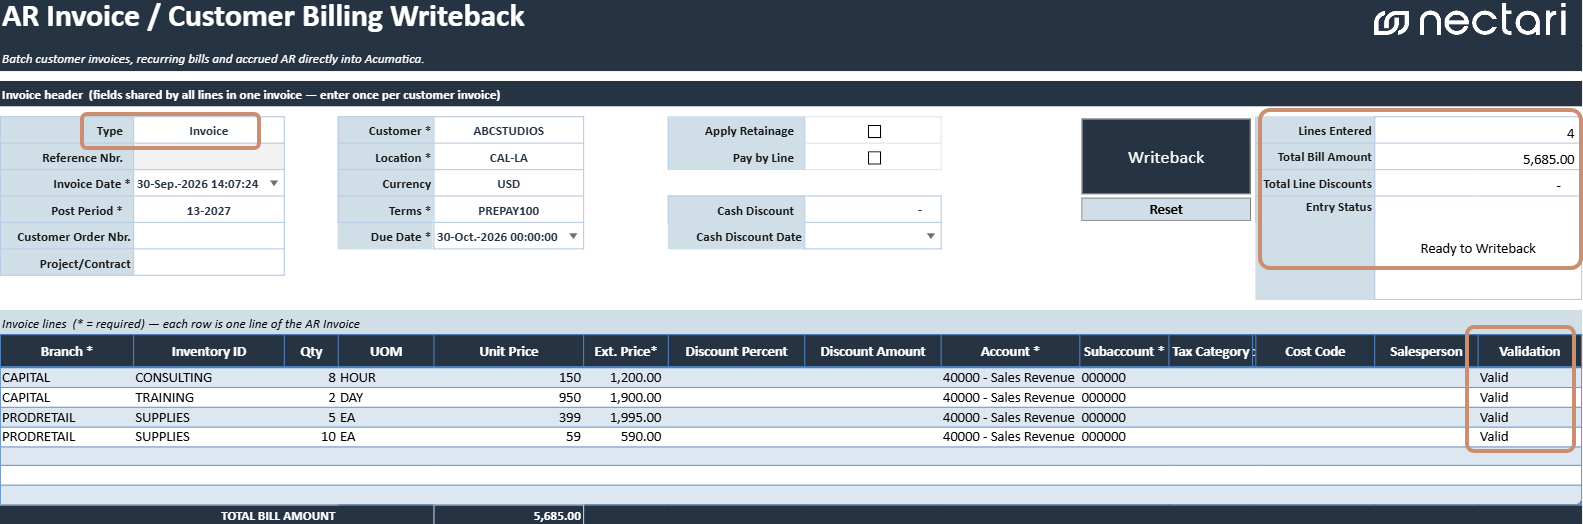The height and width of the screenshot is (524, 1583).
Task: Select the 1,995.00 extended price cell
Action: [626, 418]
